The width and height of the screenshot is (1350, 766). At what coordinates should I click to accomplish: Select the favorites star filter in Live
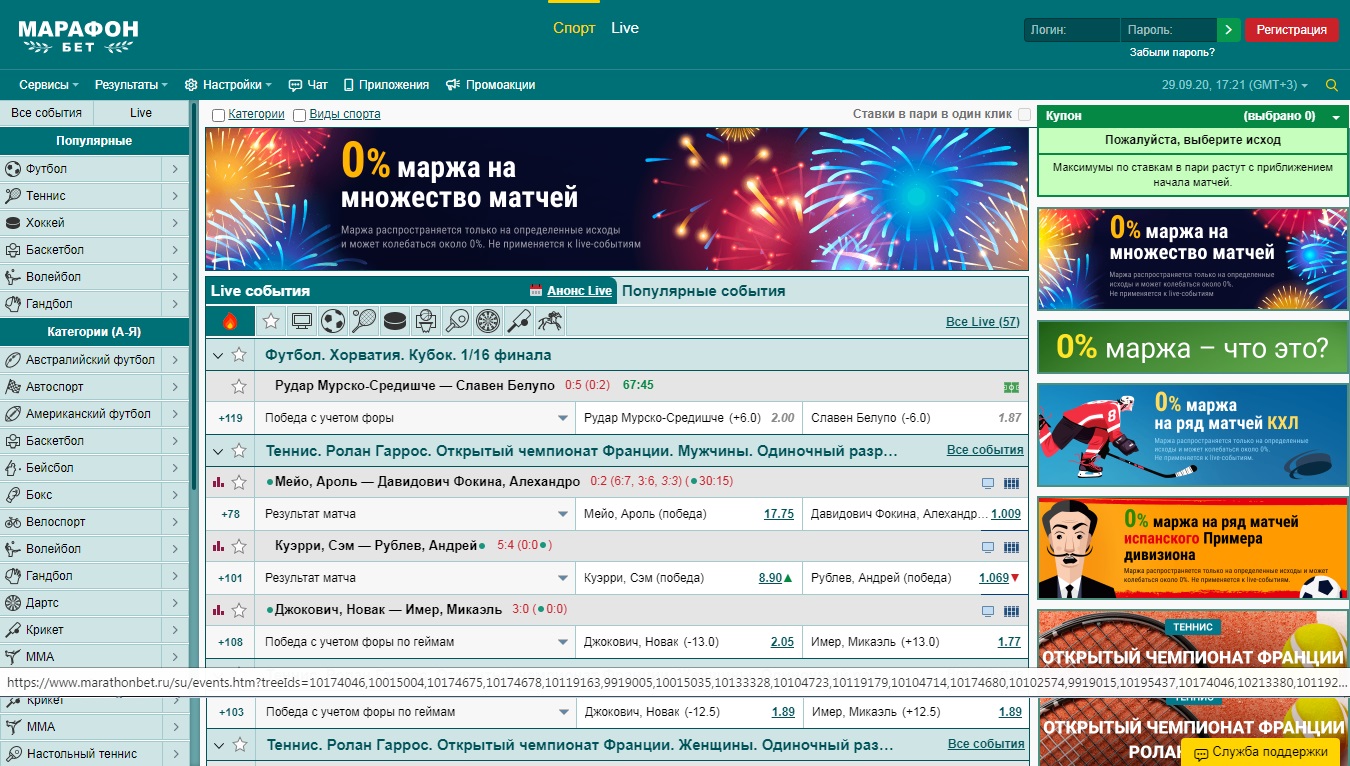click(x=271, y=321)
